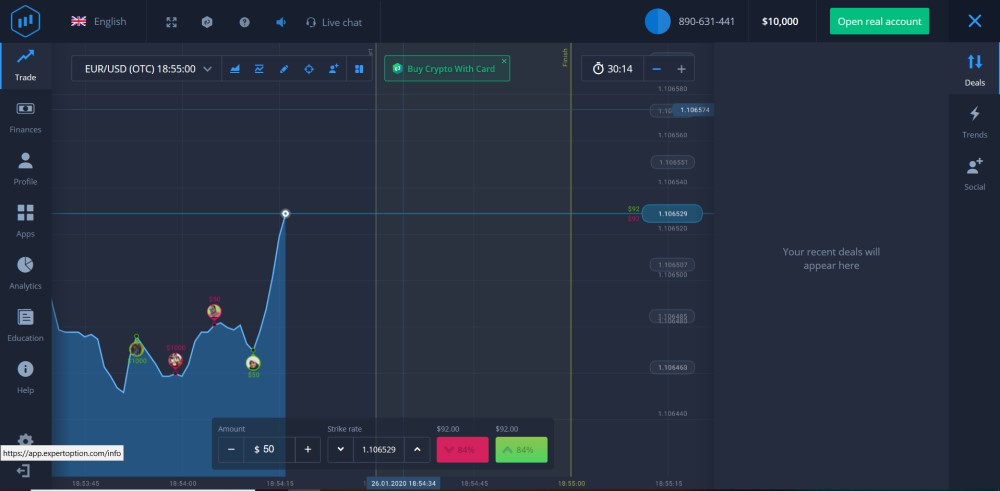This screenshot has height=491, width=1000.
Task: Change language from English
Action: (99, 22)
